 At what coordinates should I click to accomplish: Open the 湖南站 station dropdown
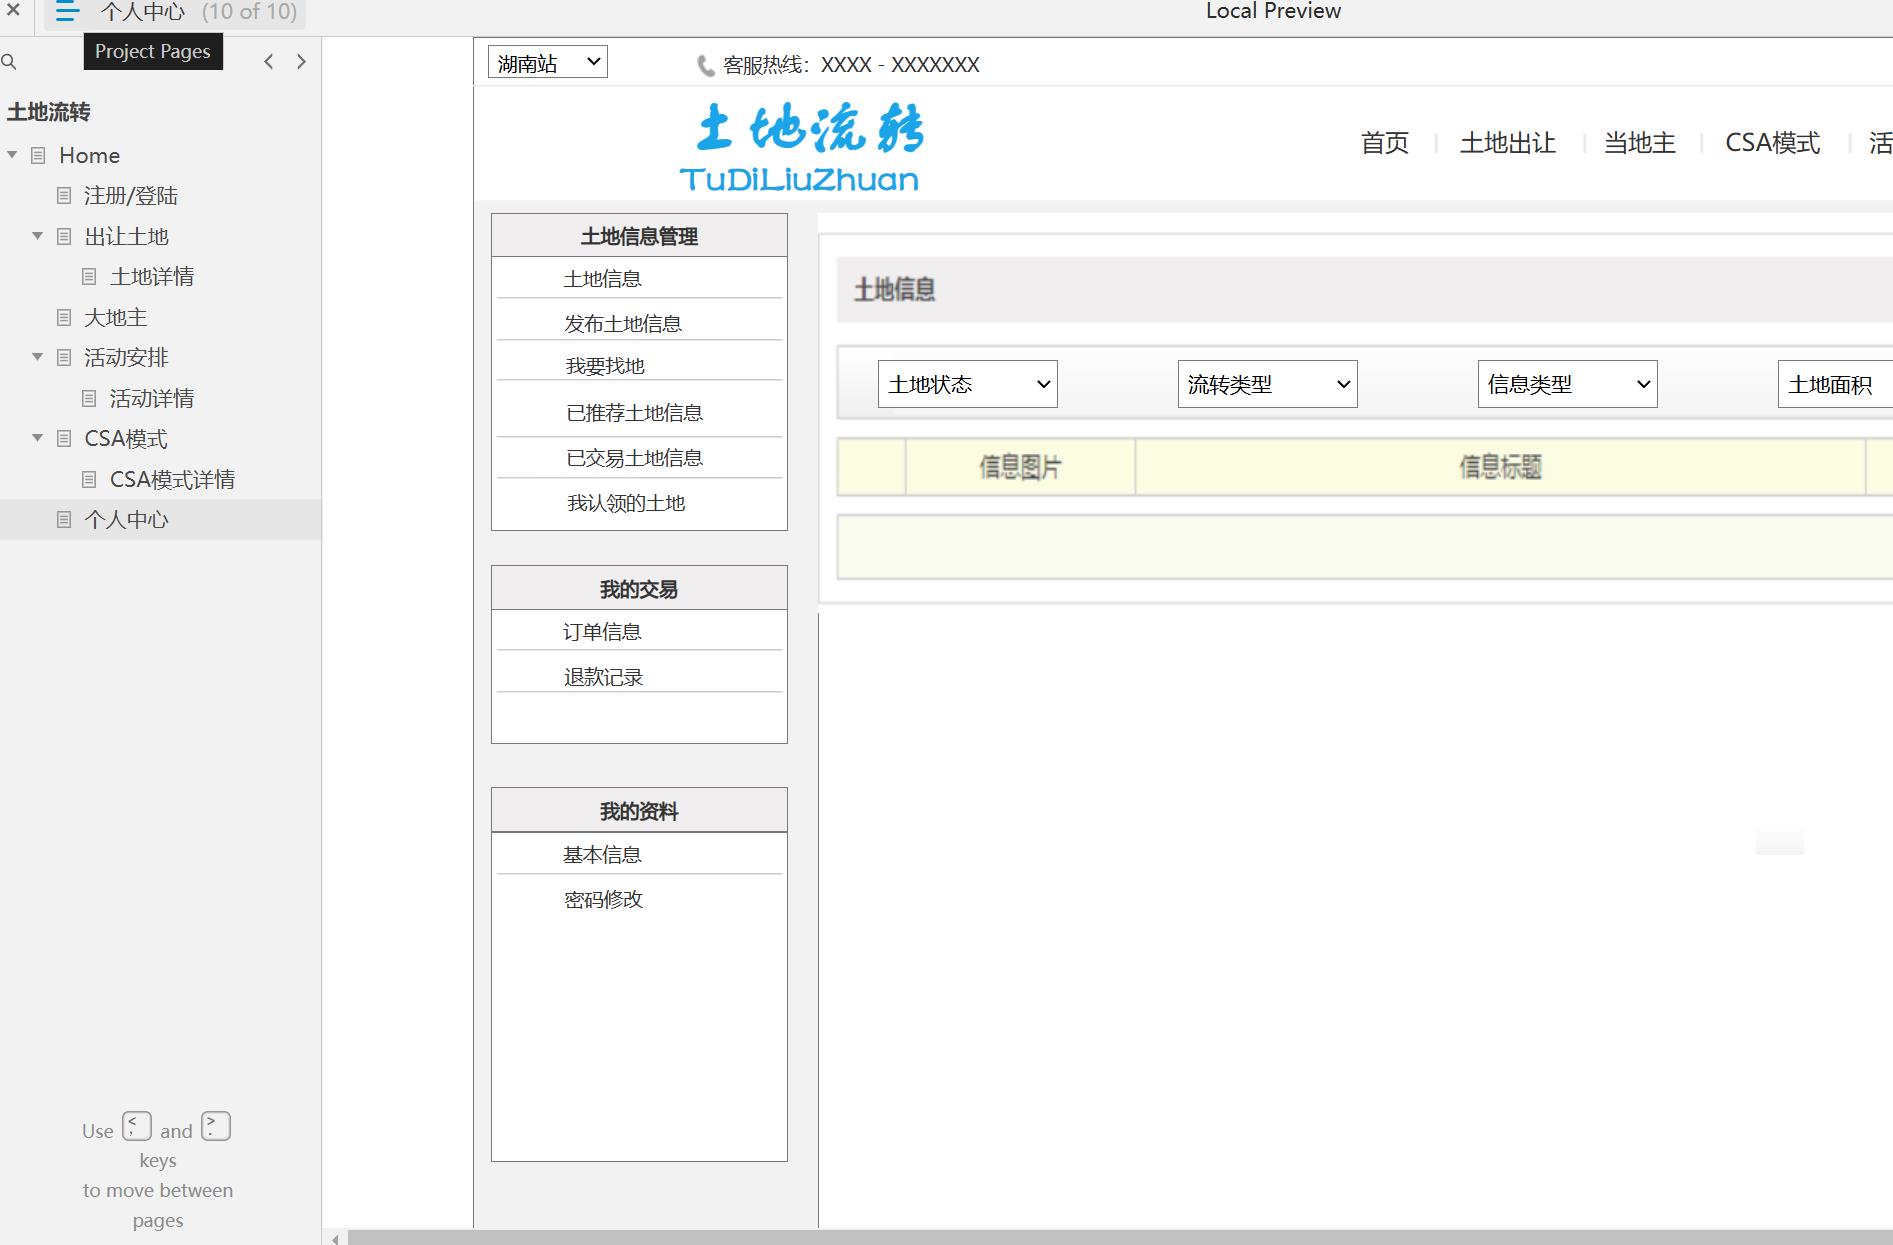tap(548, 62)
